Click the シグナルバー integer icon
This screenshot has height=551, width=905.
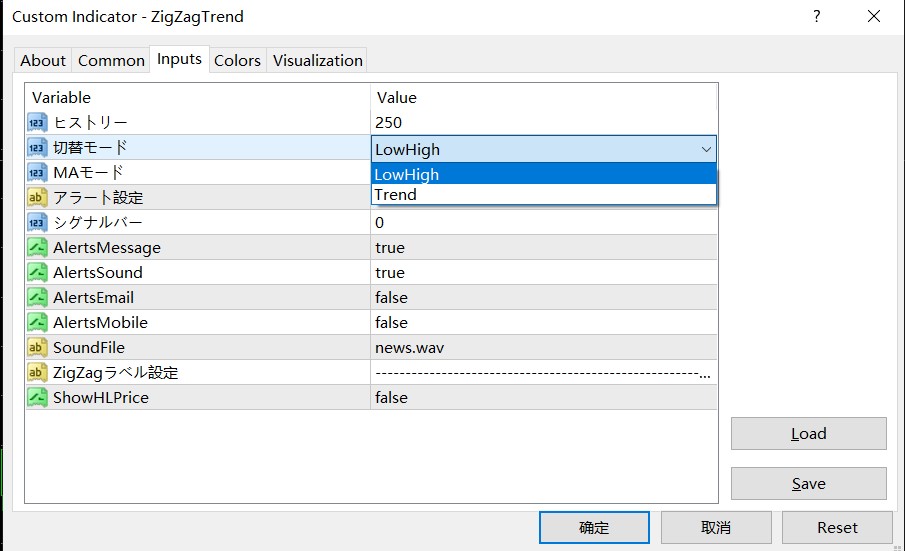[x=37, y=222]
